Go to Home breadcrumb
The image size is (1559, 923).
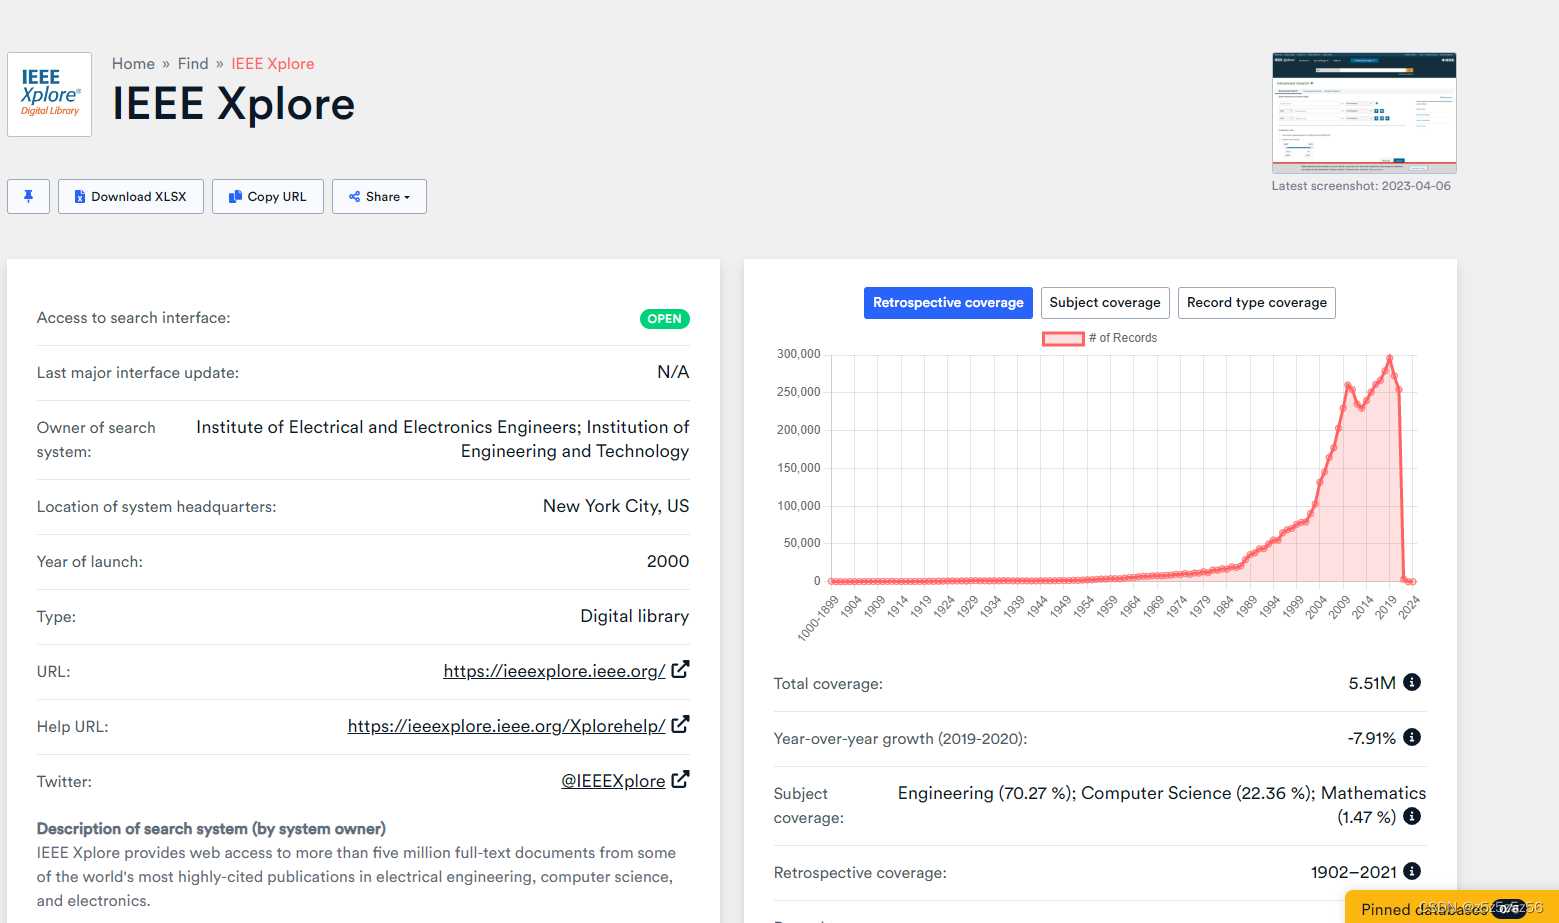coord(133,64)
